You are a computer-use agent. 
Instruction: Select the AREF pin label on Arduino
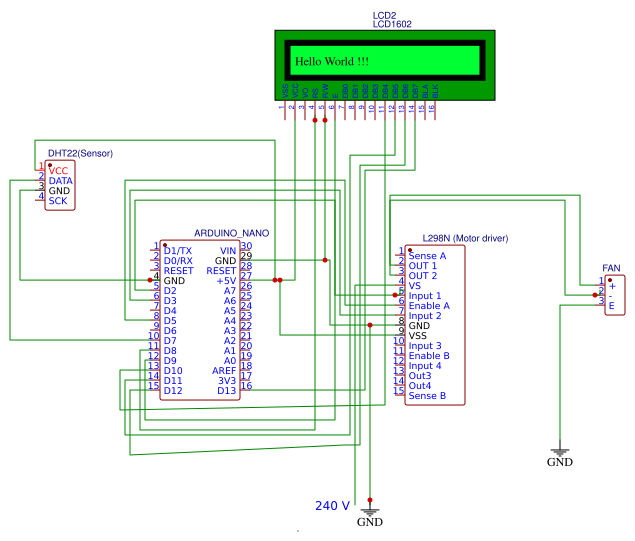point(224,371)
